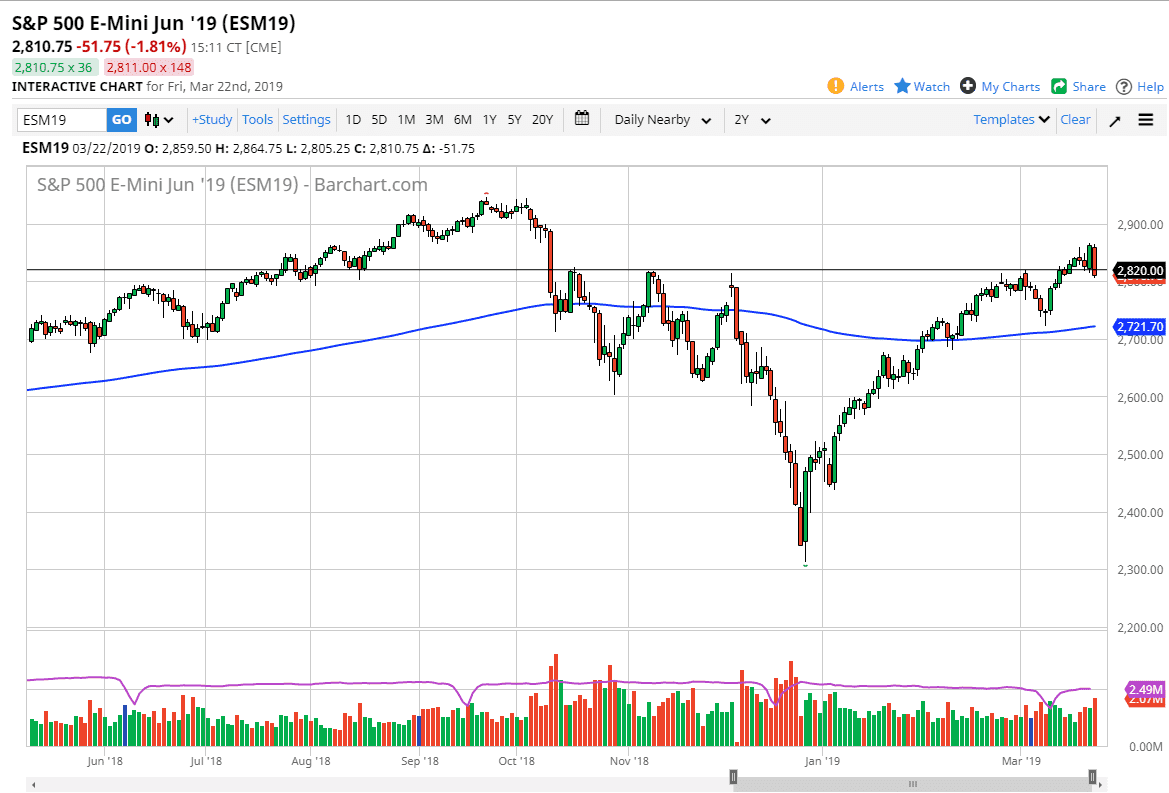Viewport: 1169px width, 793px height.
Task: Click the calendar date-range icon
Action: 583,119
